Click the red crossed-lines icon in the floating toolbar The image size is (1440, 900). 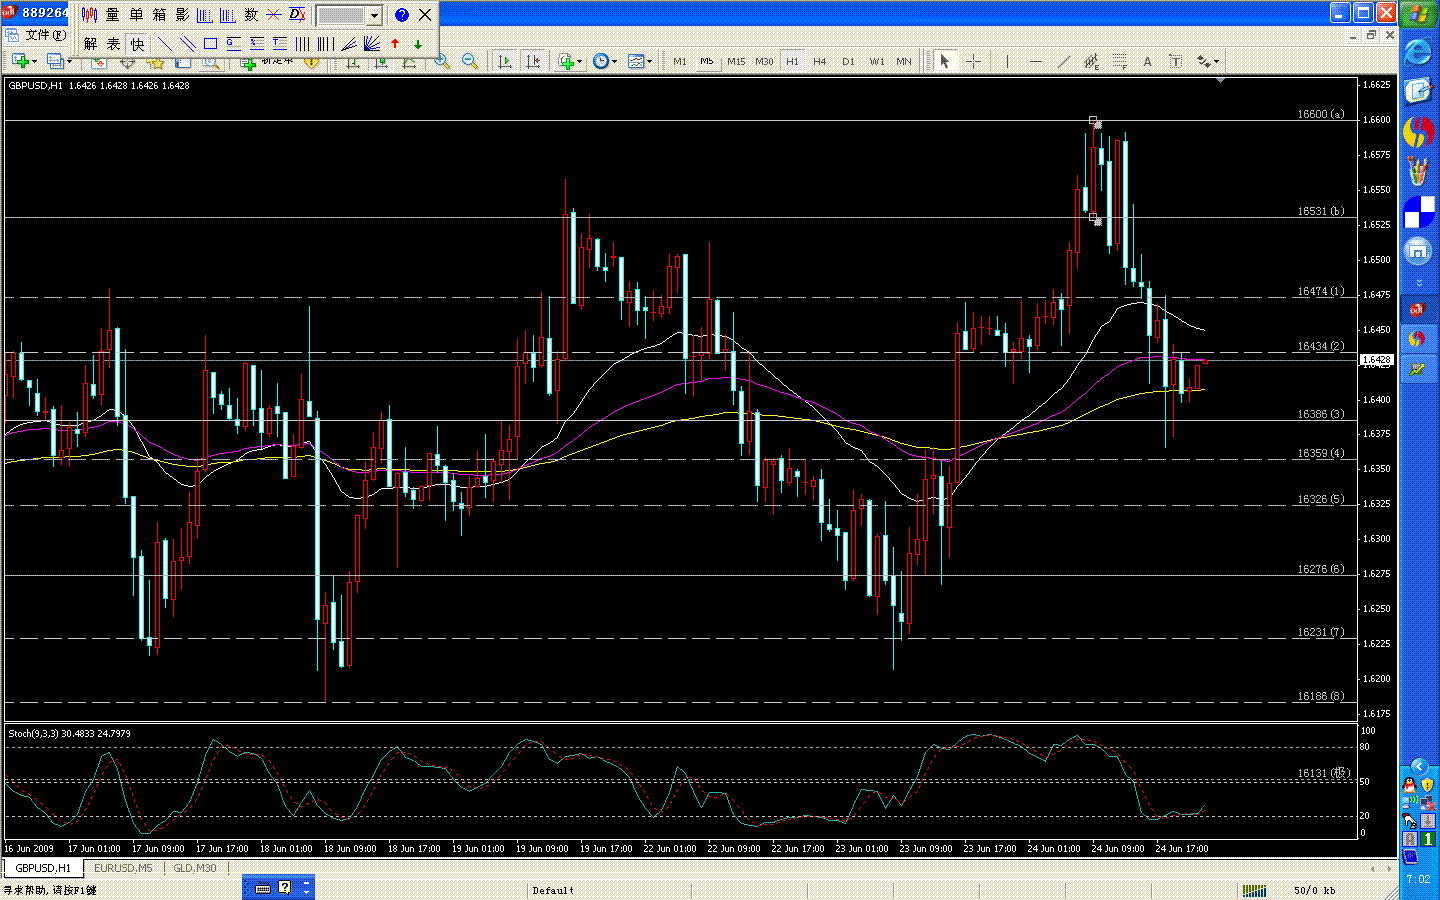pos(274,15)
